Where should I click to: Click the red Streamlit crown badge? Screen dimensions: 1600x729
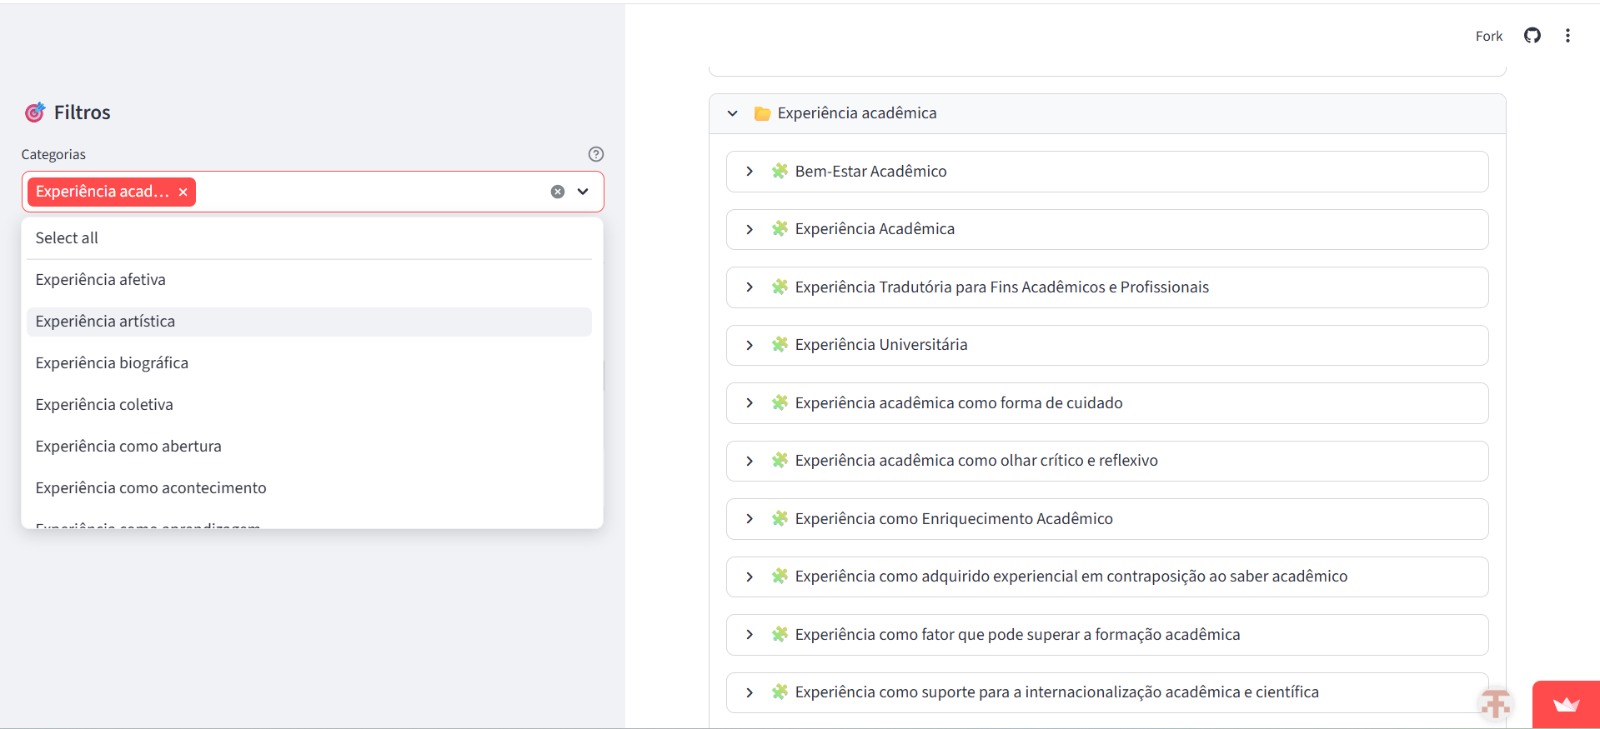[1565, 705]
